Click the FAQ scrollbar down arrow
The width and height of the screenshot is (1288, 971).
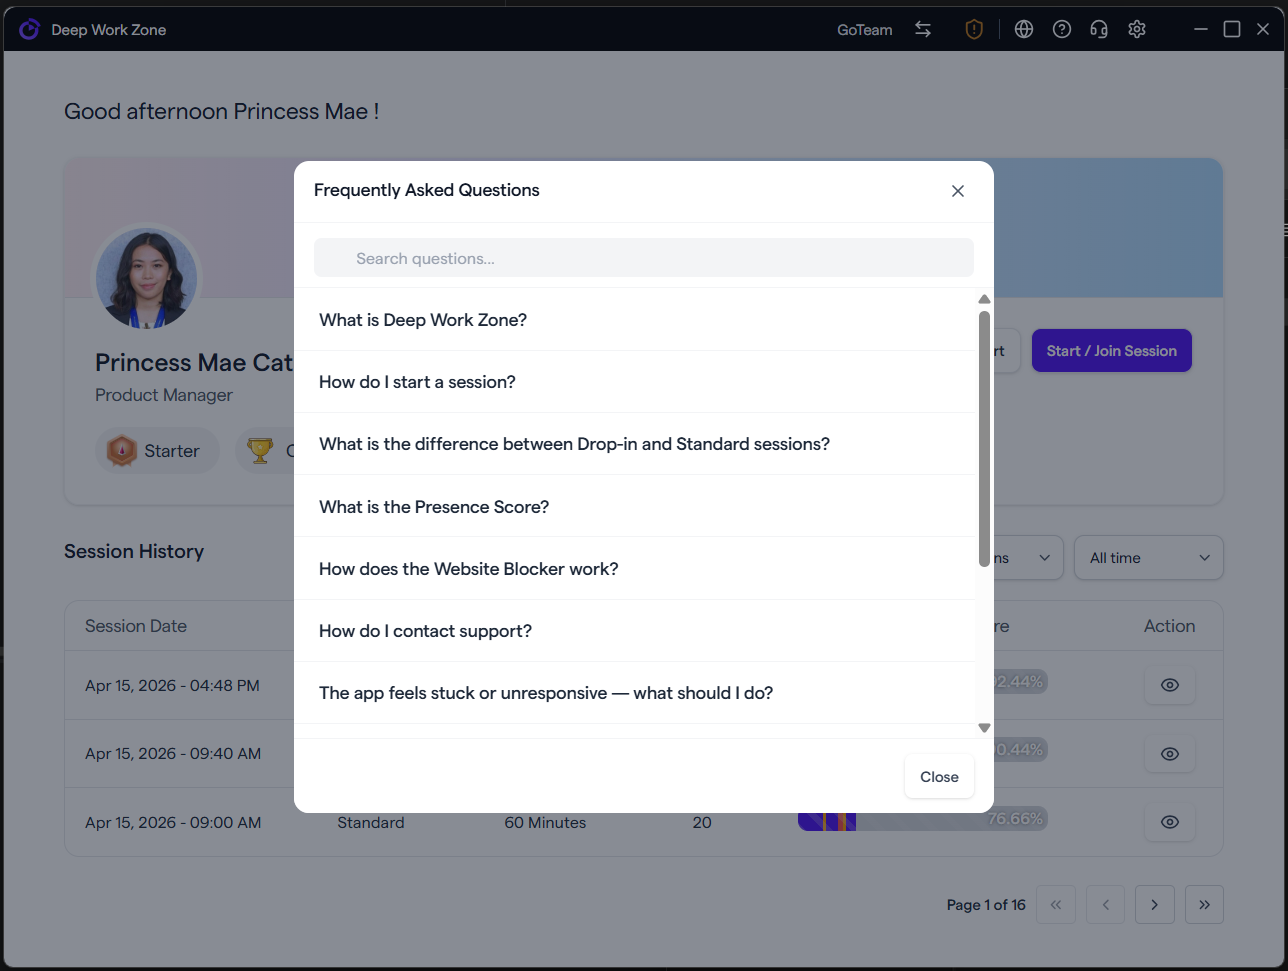point(984,728)
